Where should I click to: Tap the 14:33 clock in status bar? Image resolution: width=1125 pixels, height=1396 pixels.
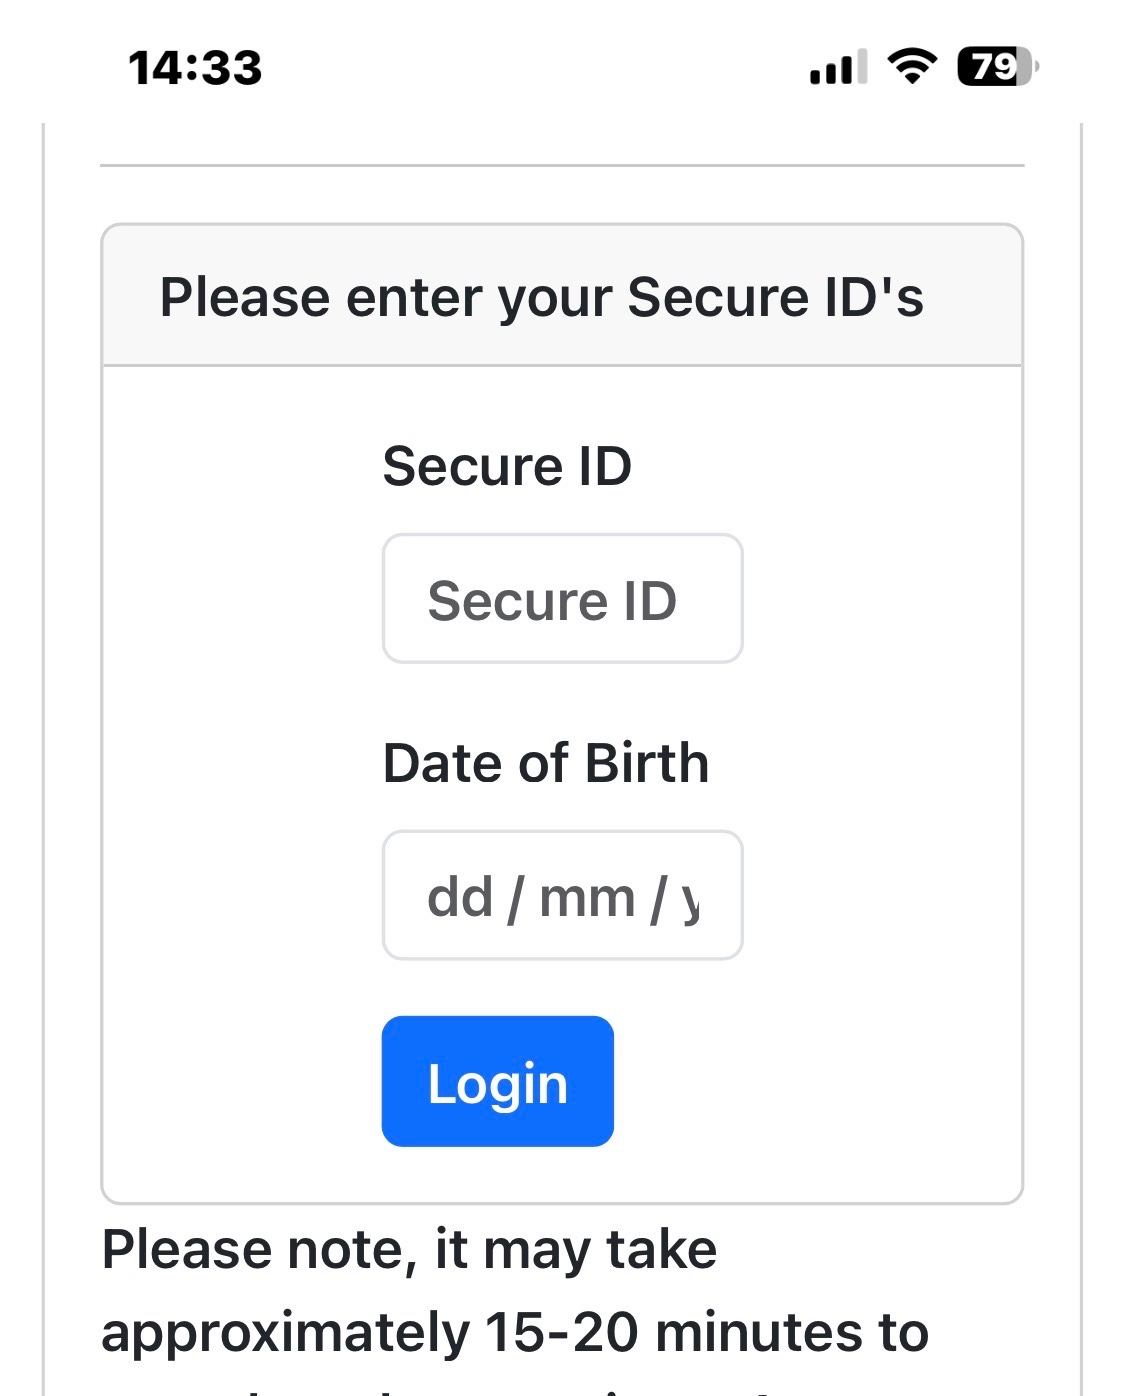point(195,68)
